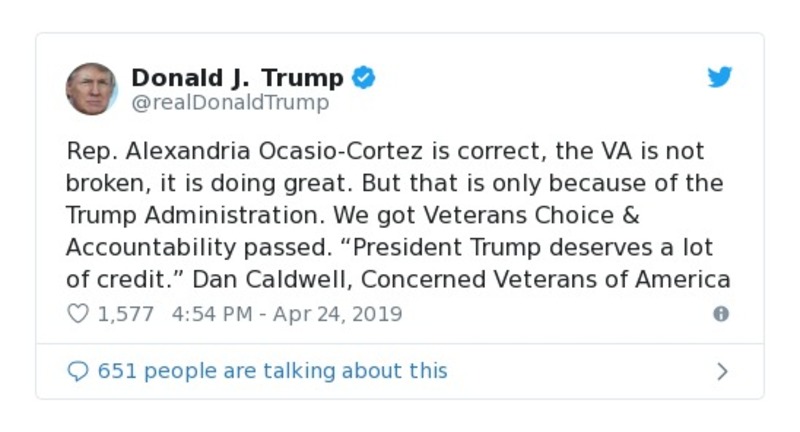Open Donald J. Trump's profile photo

pyautogui.click(x=92, y=88)
